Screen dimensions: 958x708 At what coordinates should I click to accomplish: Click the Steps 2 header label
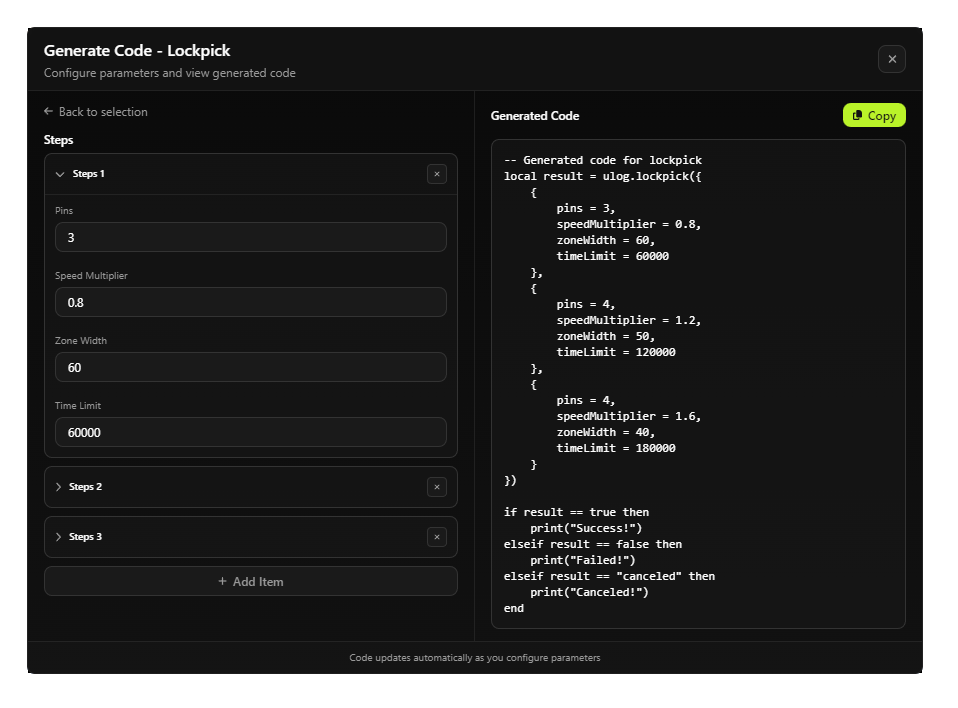86,487
